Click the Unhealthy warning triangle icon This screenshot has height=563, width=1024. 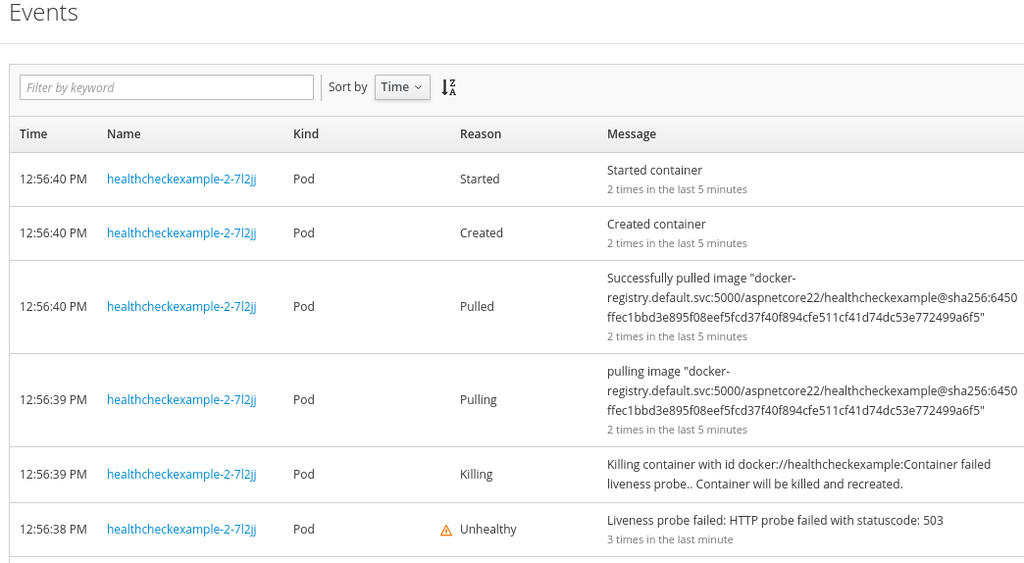click(x=446, y=530)
